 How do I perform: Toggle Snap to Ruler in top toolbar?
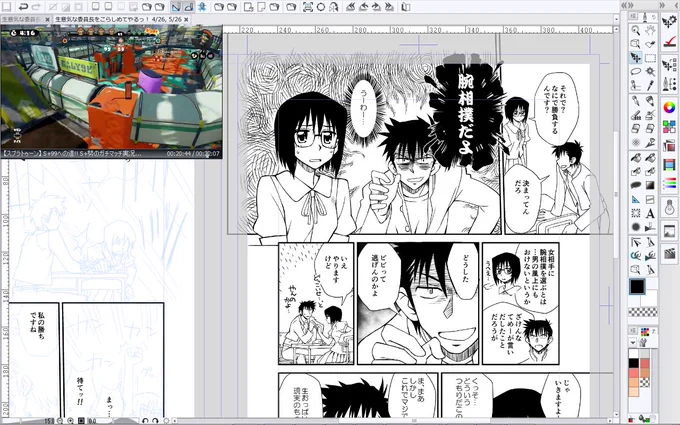coord(176,7)
